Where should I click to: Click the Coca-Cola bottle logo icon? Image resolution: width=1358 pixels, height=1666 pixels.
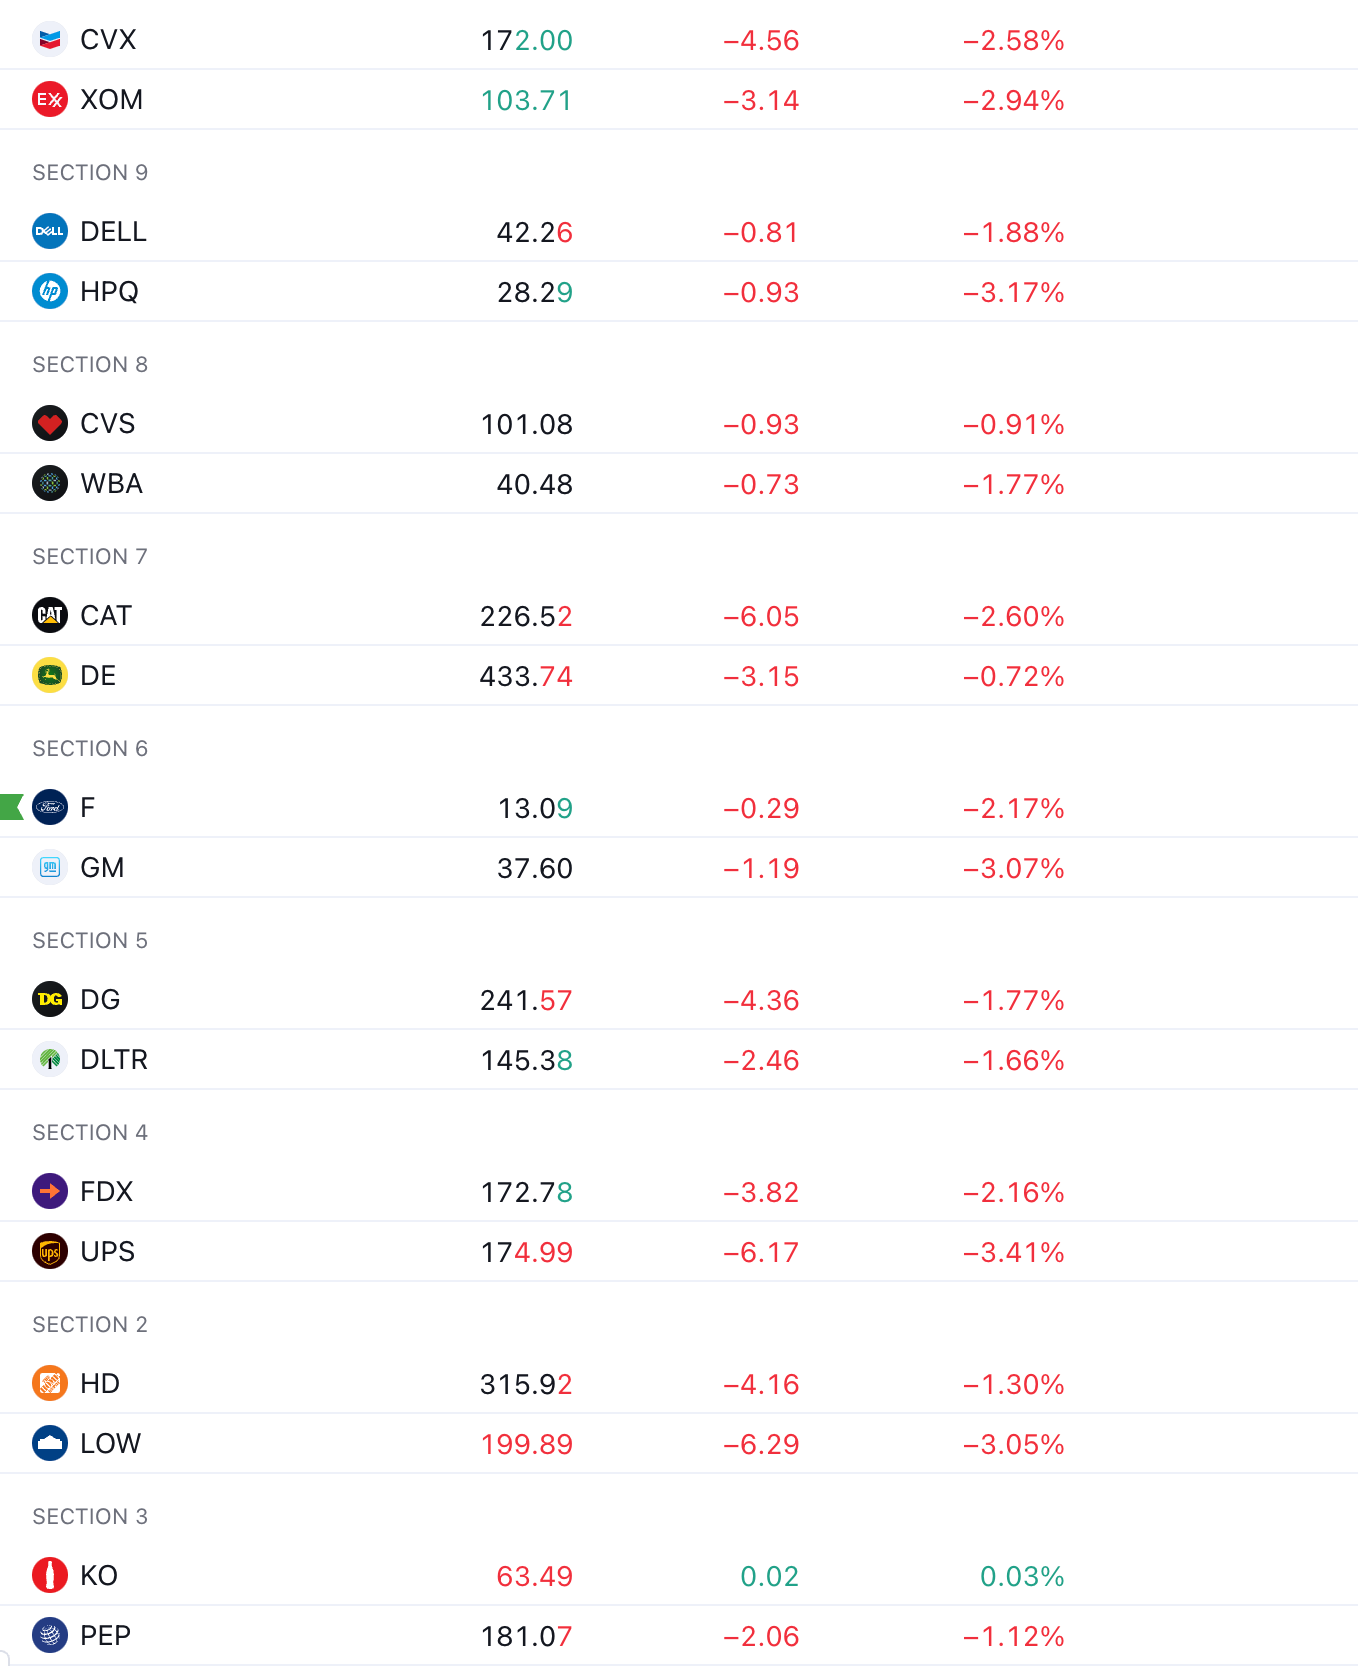tap(50, 1576)
